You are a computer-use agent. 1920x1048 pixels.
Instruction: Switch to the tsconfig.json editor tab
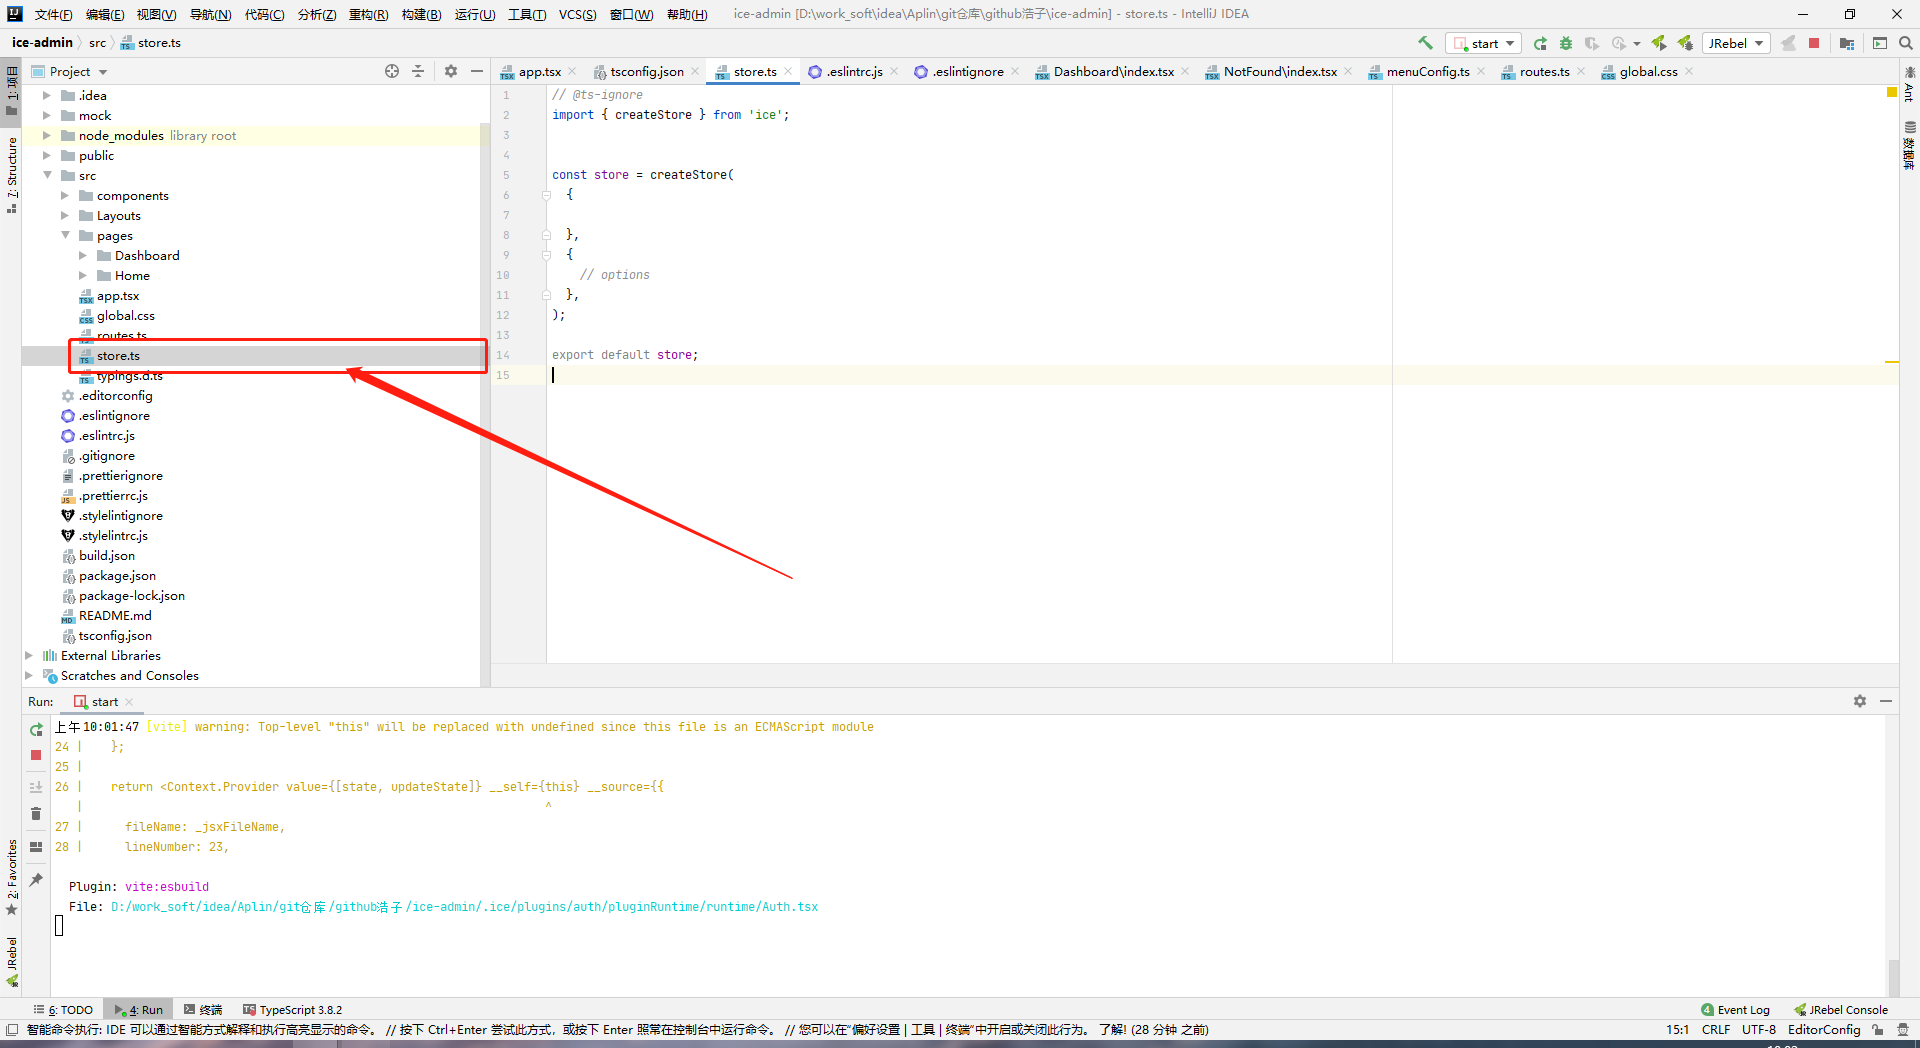point(646,71)
